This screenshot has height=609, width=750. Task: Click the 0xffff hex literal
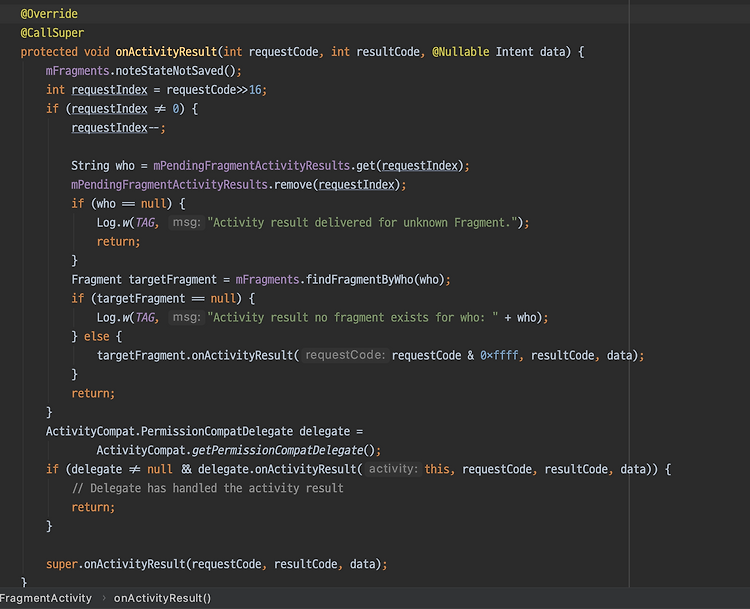pyautogui.click(x=499, y=355)
